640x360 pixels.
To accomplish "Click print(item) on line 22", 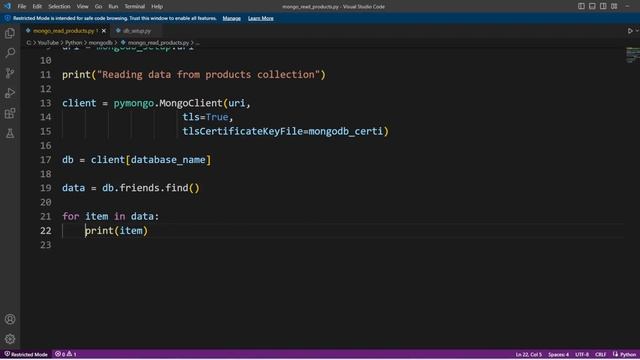I will [116, 231].
